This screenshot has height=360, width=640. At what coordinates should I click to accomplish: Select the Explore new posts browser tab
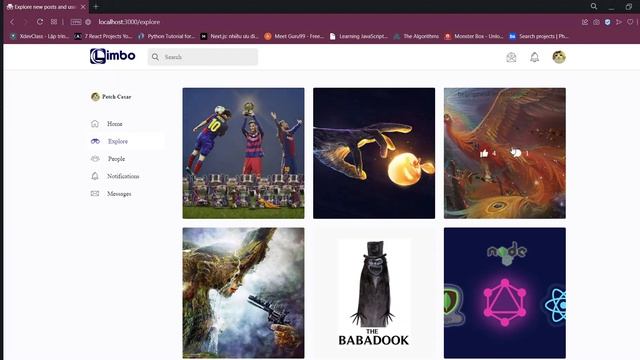[x=46, y=7]
